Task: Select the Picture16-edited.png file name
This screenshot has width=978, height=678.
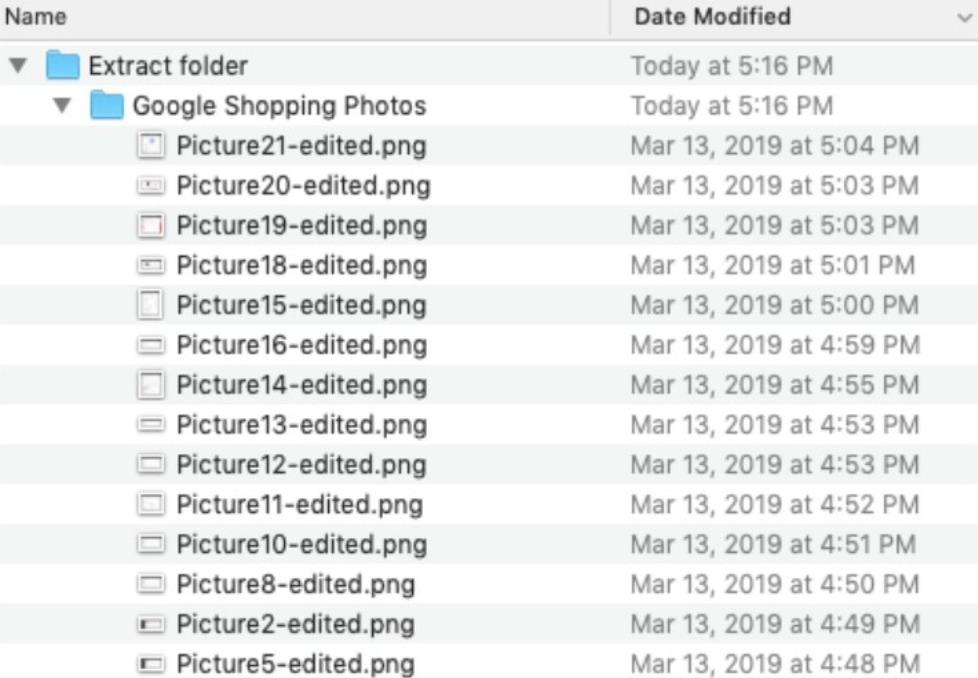Action: pos(301,345)
